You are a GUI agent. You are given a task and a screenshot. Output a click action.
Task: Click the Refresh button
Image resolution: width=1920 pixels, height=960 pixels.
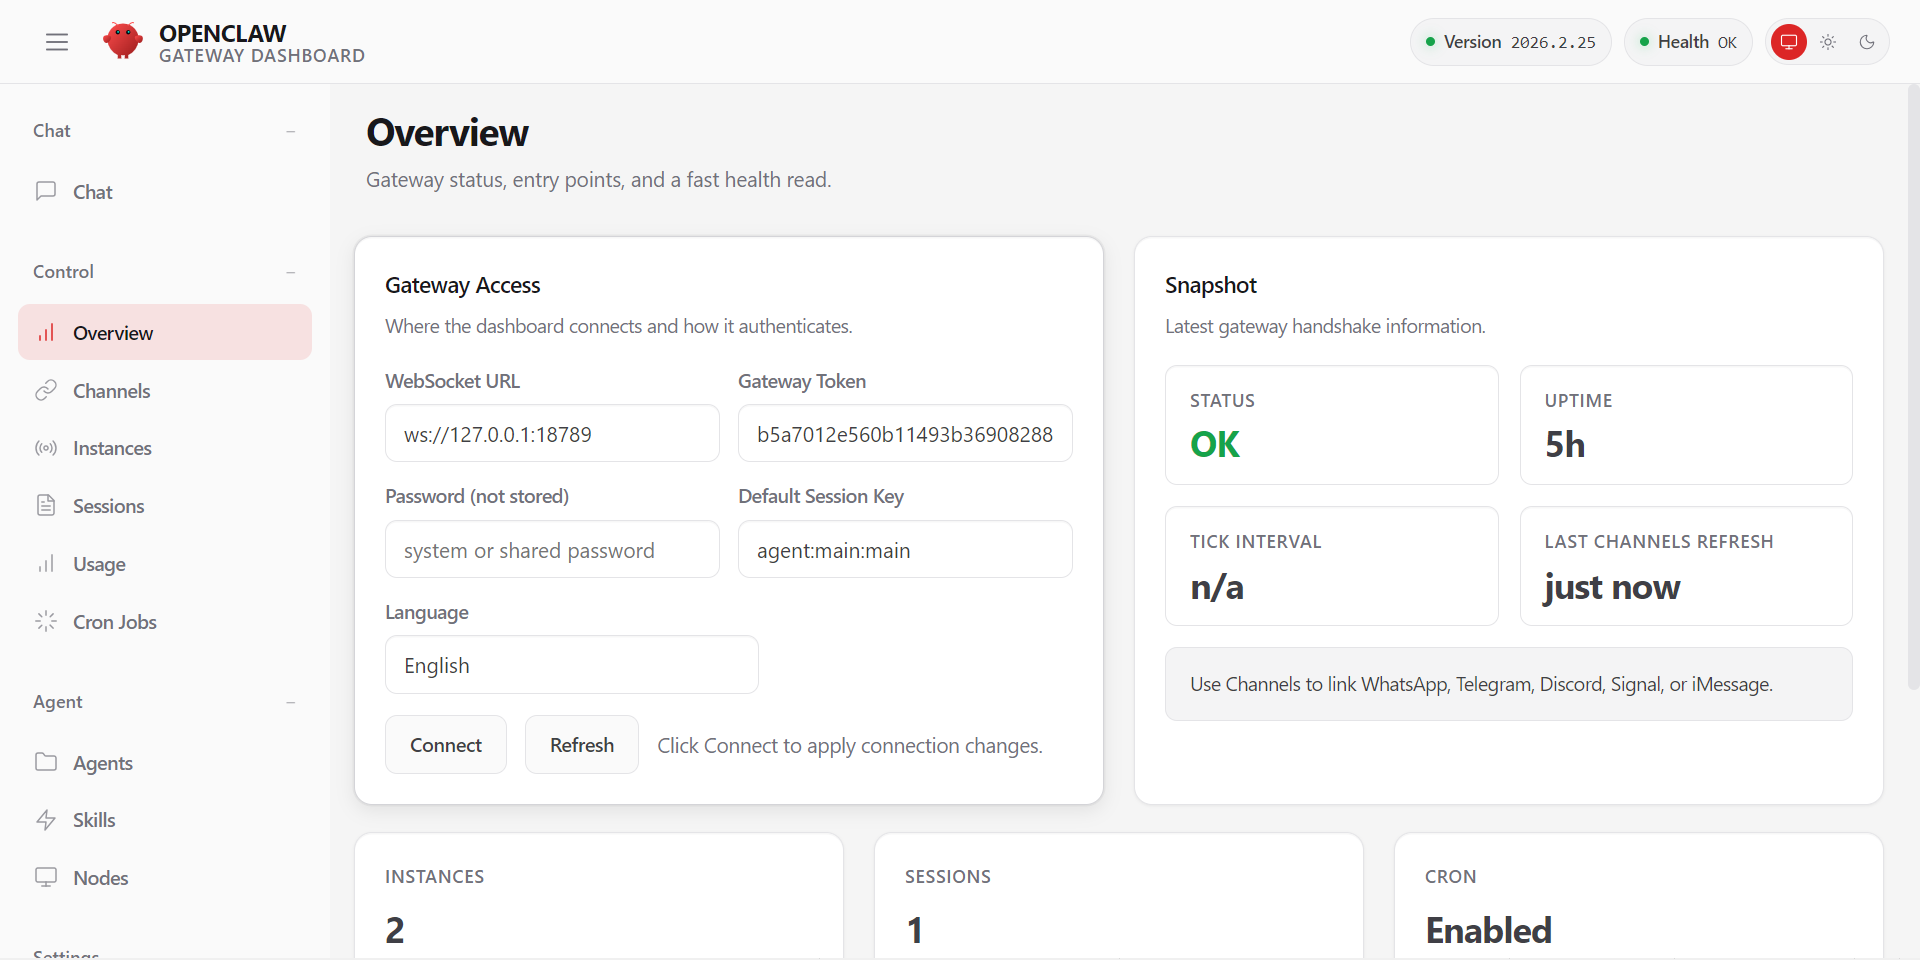pyautogui.click(x=582, y=745)
